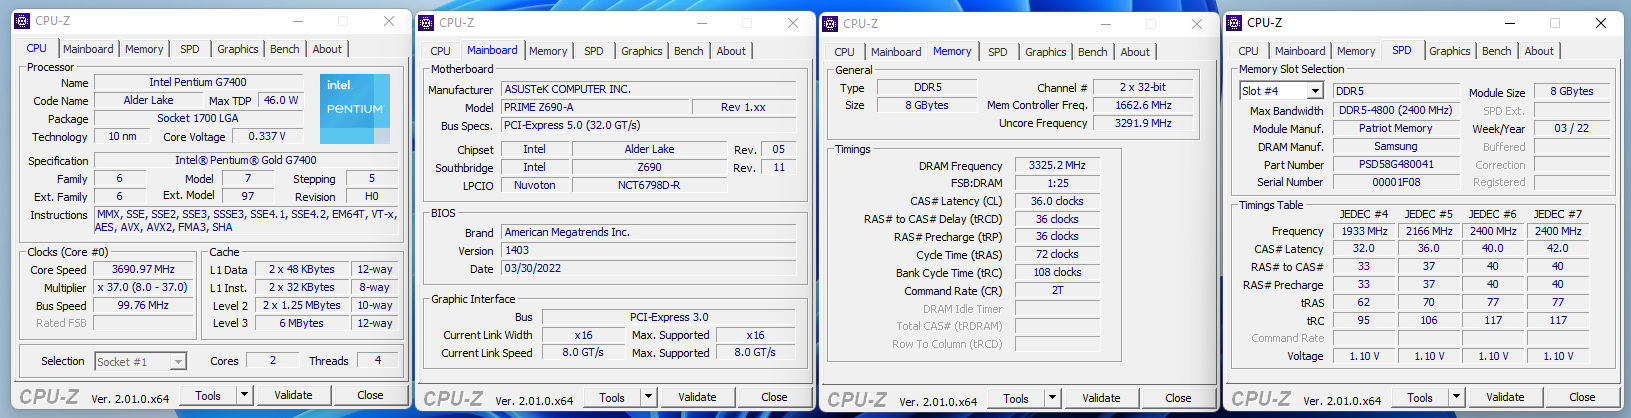Image resolution: width=1631 pixels, height=418 pixels.
Task: Select CPU tab in the Memory window
Action: coord(845,52)
